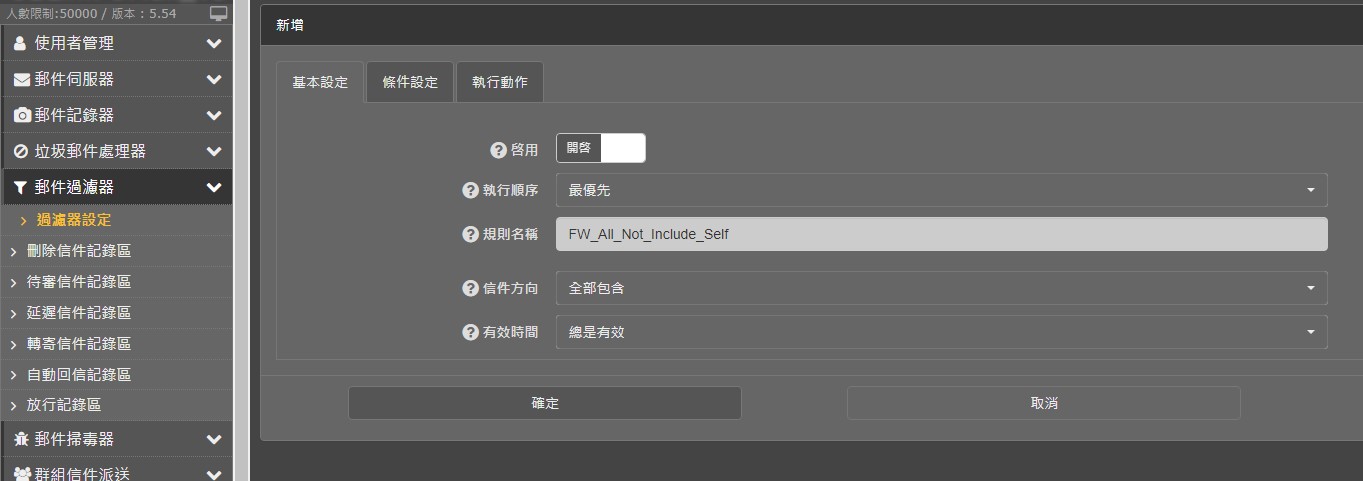Click the 郵件掃毒器 bug icon
This screenshot has width=1363, height=481.
pyautogui.click(x=21, y=439)
